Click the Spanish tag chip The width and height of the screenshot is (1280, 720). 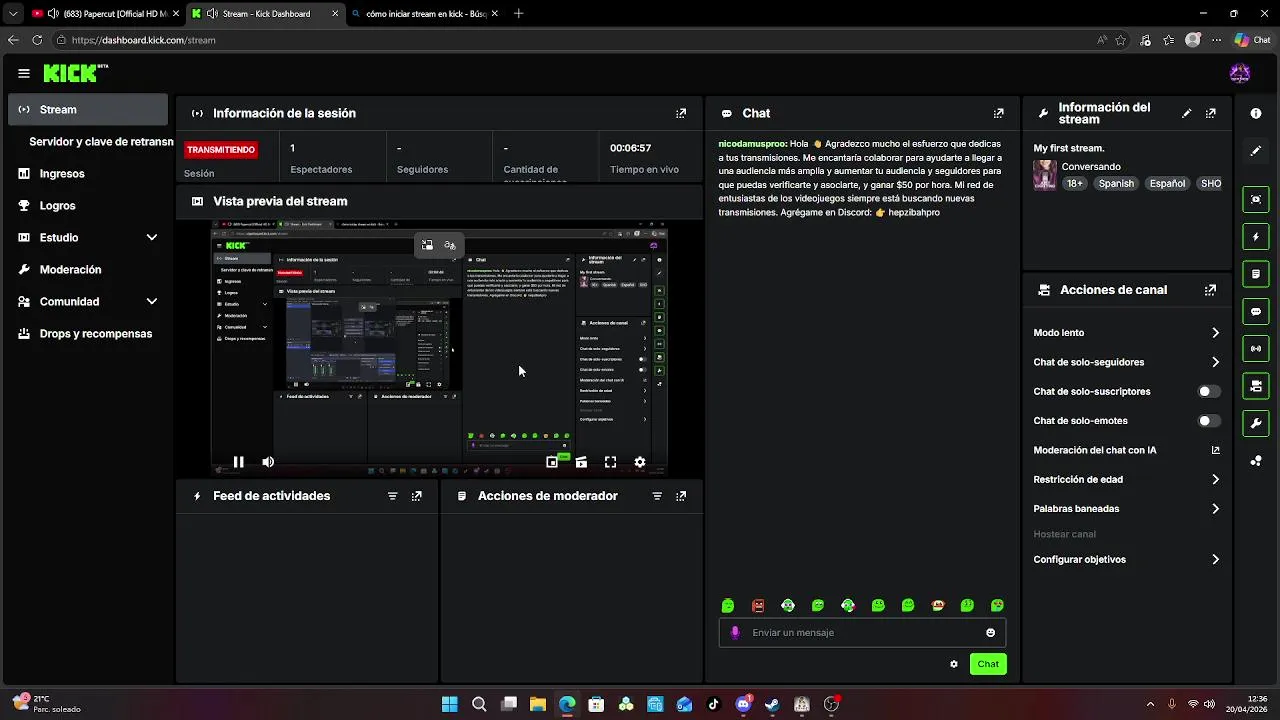[1116, 184]
